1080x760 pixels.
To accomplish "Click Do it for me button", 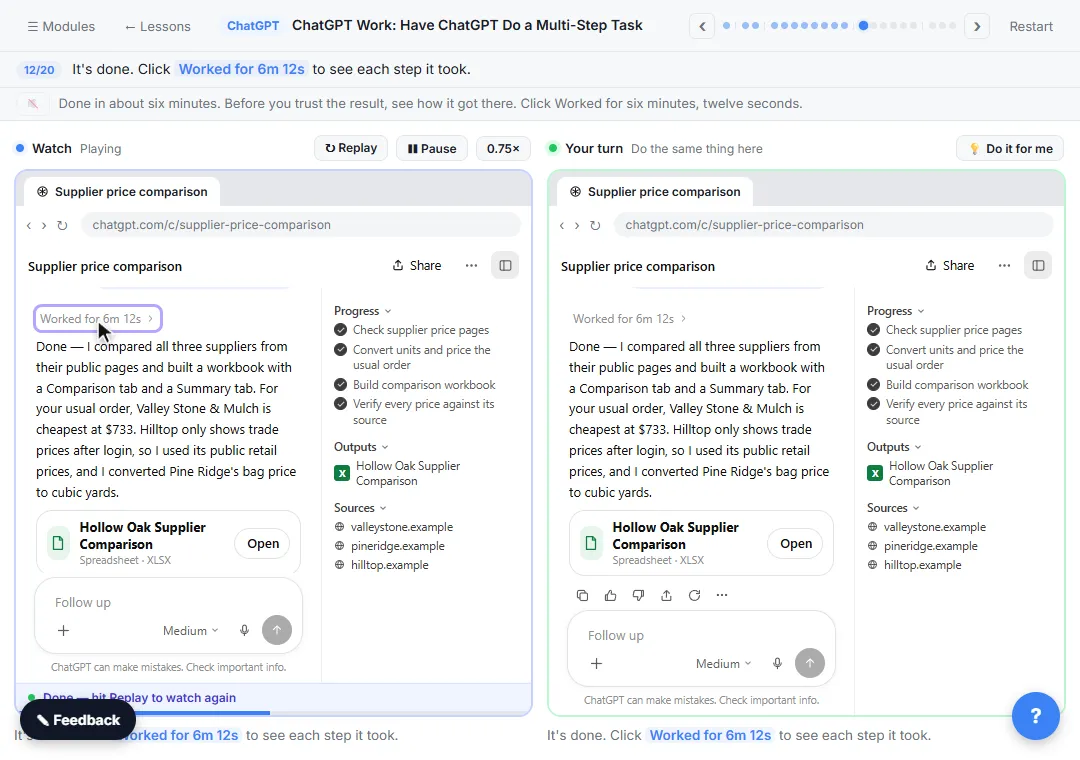I will coord(1010,148).
